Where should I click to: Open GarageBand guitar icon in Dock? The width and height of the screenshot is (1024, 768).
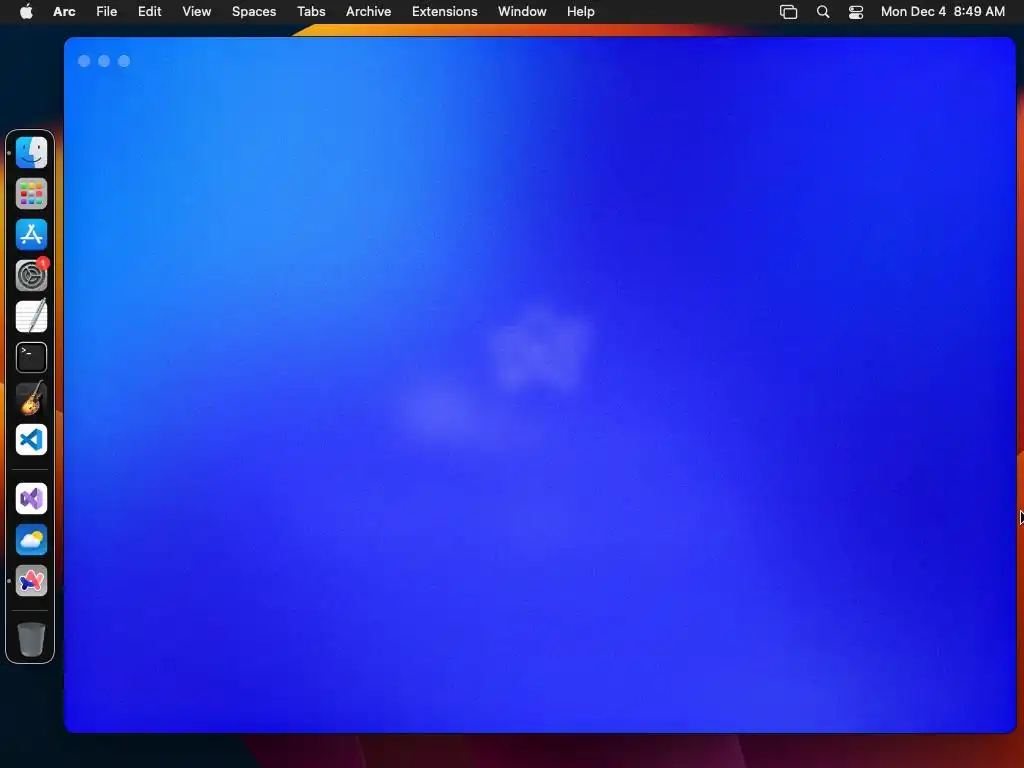[31, 398]
